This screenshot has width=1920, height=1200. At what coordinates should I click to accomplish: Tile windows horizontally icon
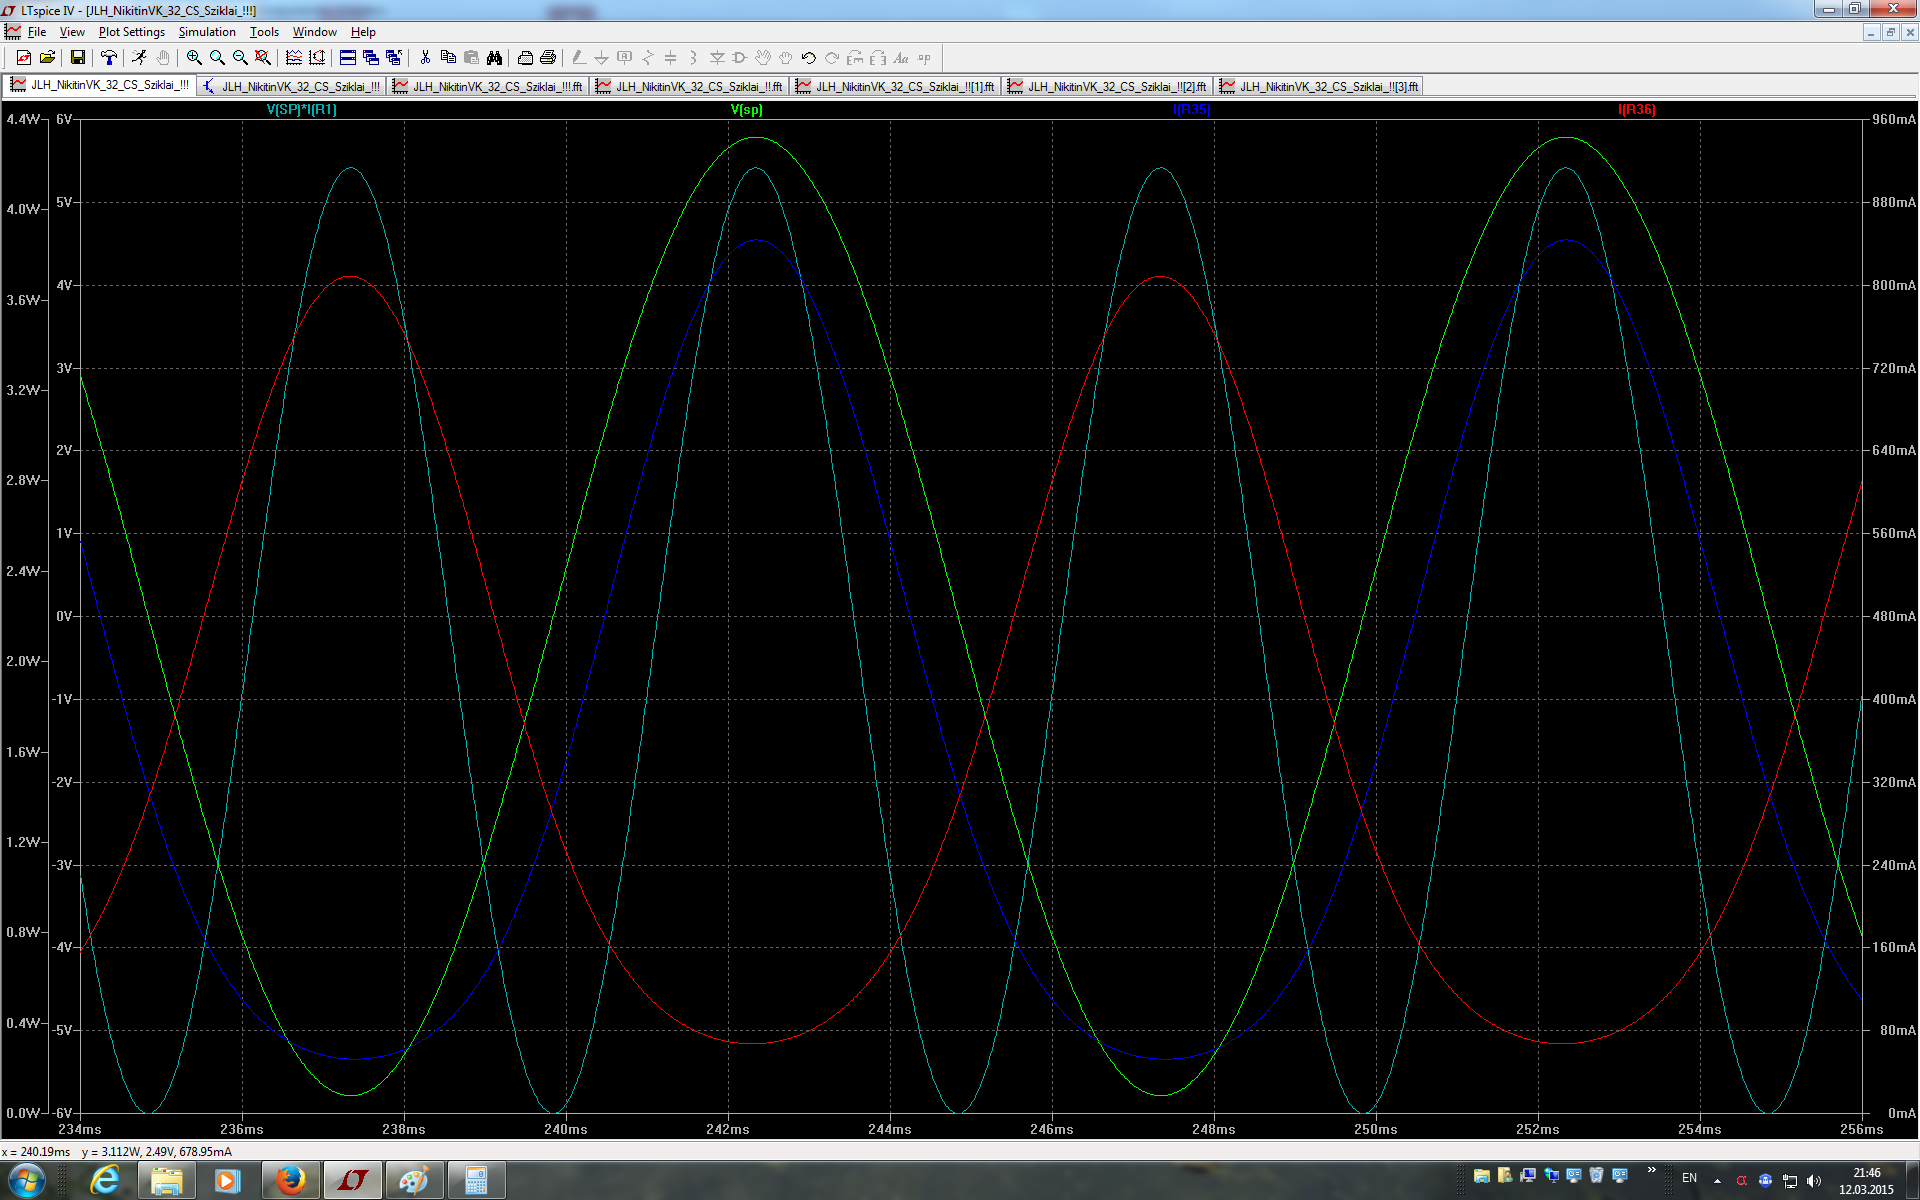348,58
